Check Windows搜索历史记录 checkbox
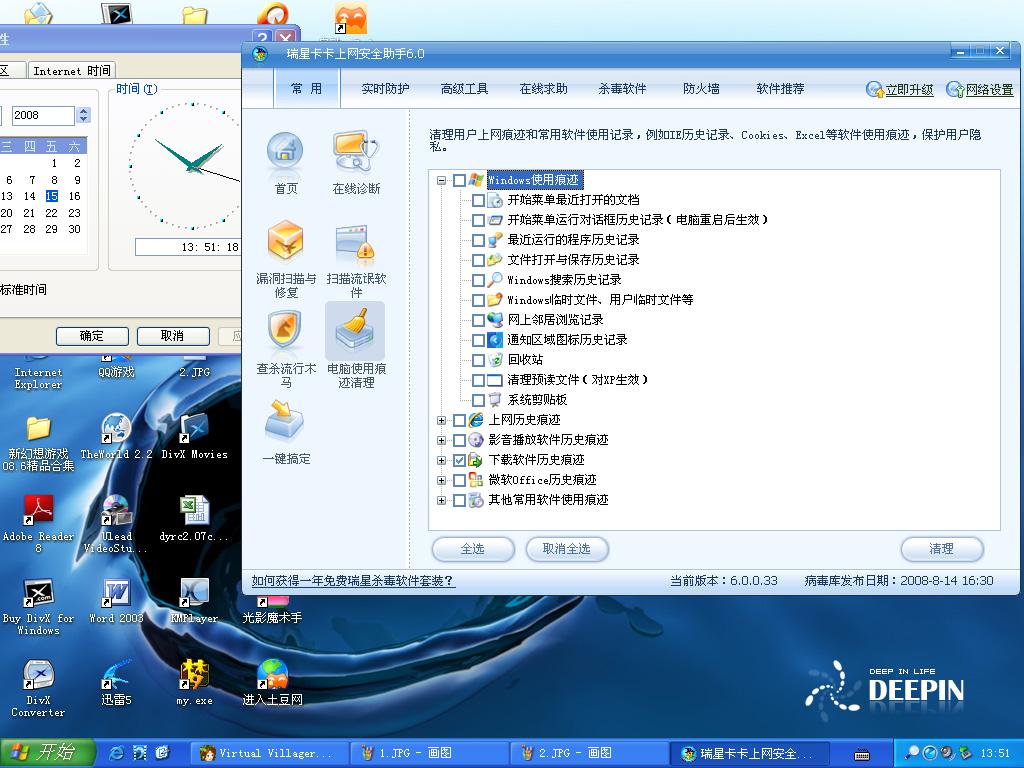1024x768 pixels. pyautogui.click(x=479, y=281)
